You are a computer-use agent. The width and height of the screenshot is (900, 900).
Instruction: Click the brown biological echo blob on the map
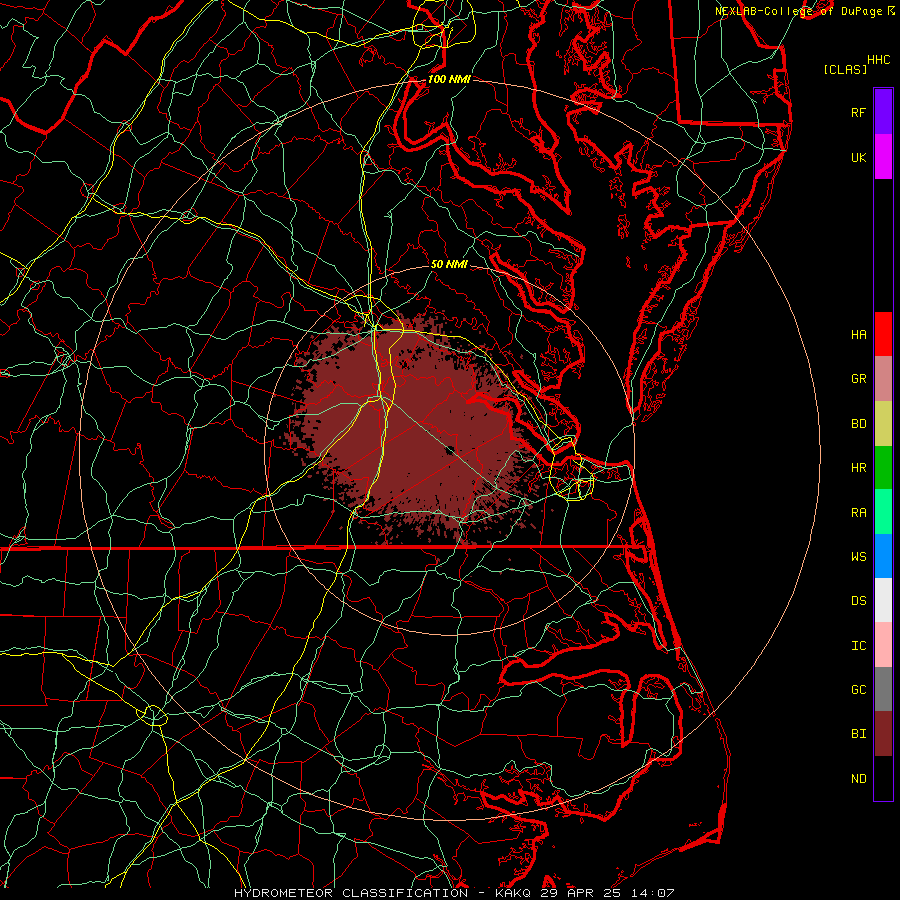pos(413,428)
